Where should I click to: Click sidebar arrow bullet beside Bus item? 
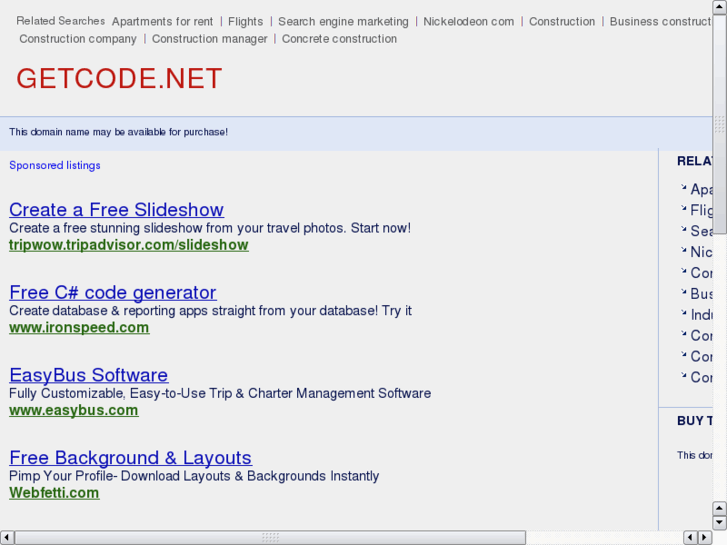click(683, 291)
